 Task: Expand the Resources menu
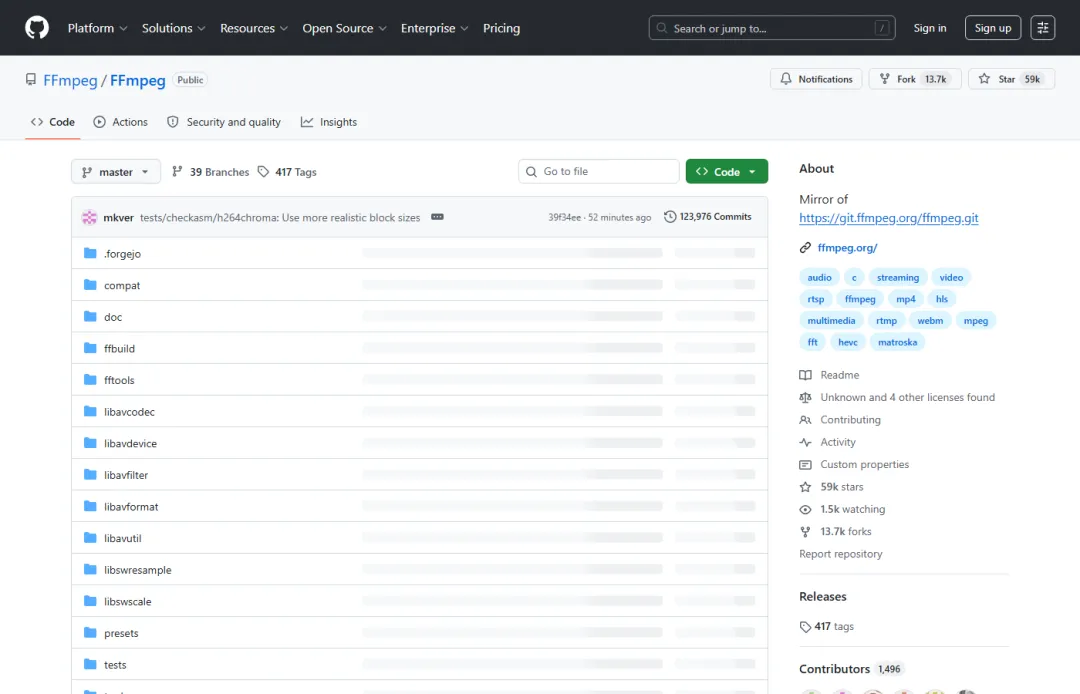tap(254, 28)
